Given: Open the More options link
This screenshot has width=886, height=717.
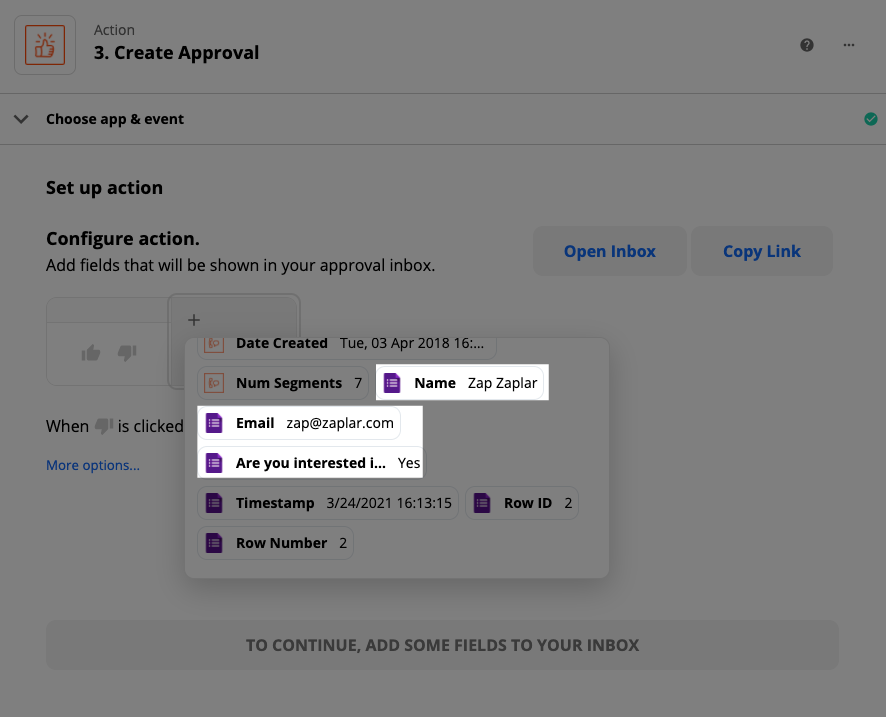Looking at the screenshot, I should coord(93,465).
